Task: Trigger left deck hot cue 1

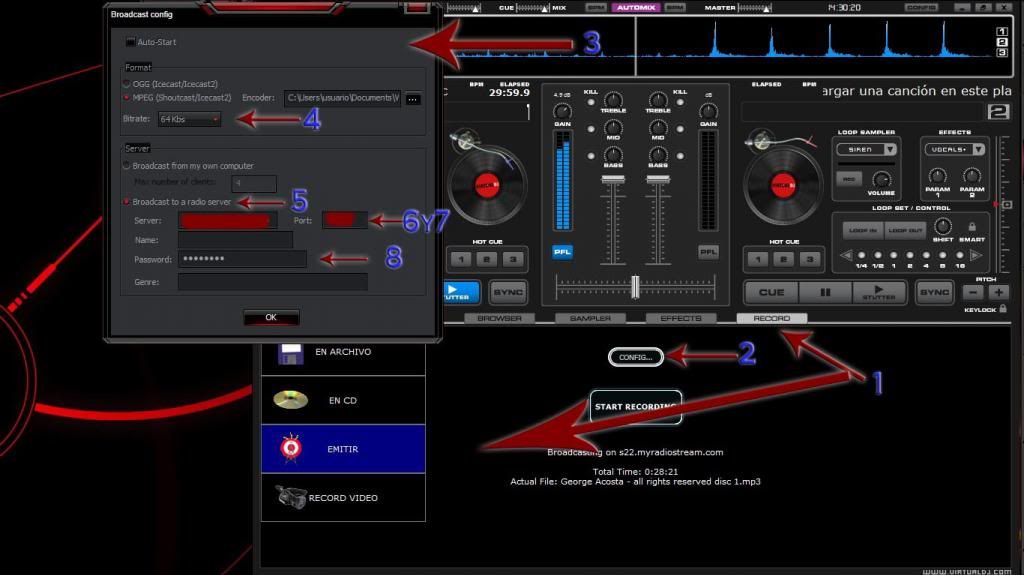Action: pos(460,259)
